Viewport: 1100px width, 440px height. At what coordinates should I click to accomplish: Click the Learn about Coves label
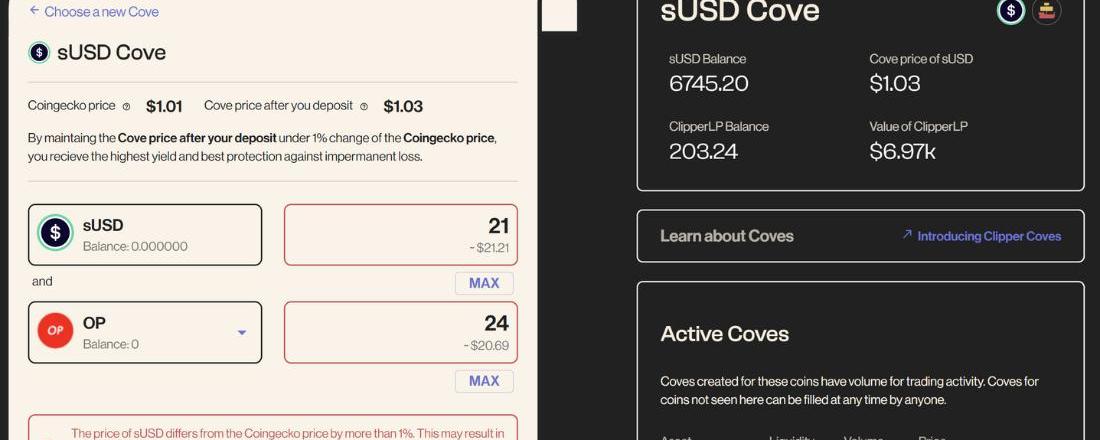click(727, 236)
